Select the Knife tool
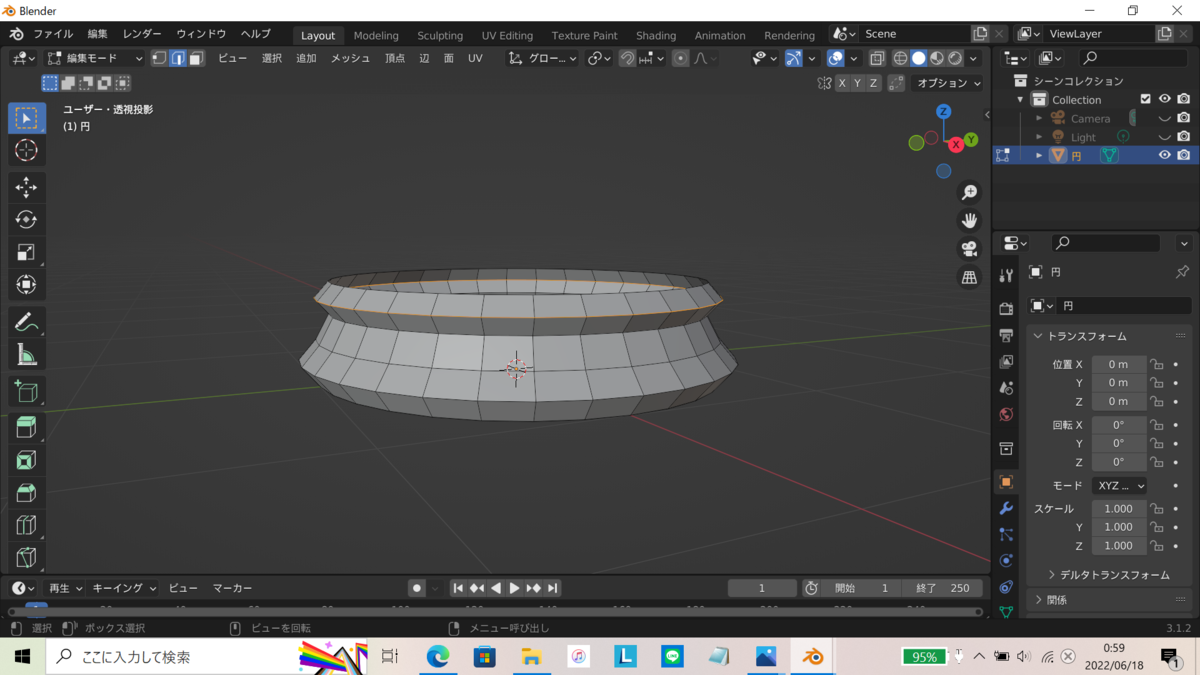Screen dimensions: 1200x675 (x=27, y=557)
